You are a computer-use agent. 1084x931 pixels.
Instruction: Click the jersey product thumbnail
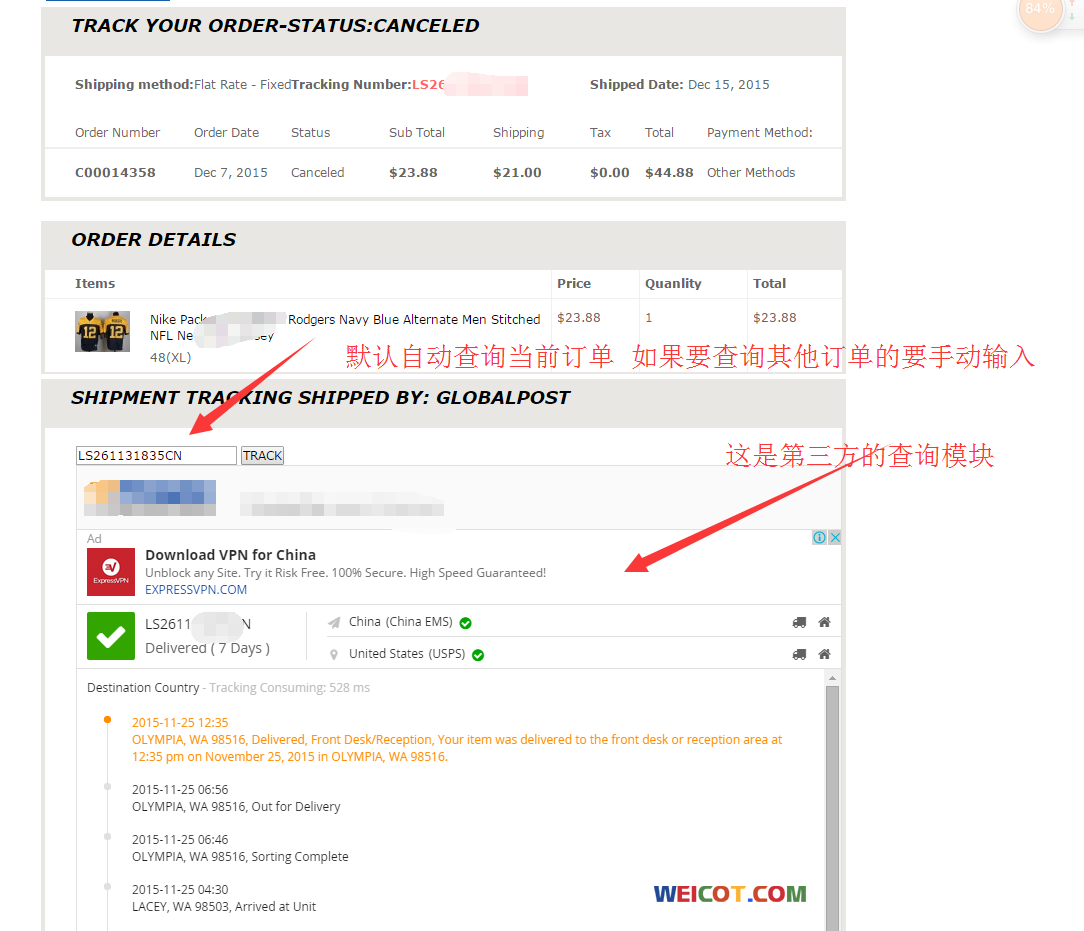point(102,331)
